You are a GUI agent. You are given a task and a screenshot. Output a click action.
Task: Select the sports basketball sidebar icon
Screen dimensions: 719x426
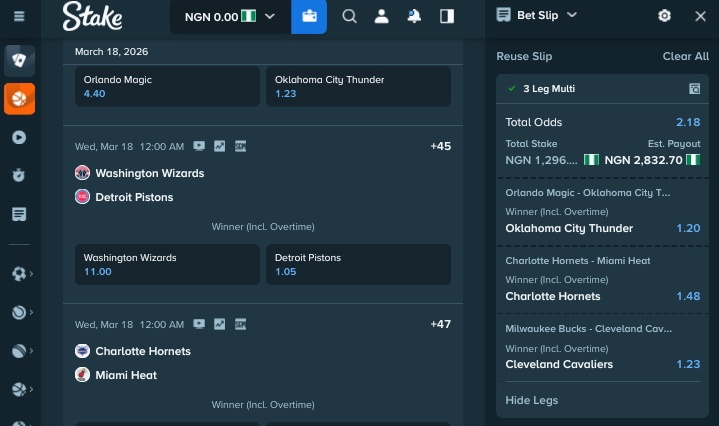[x=19, y=99]
